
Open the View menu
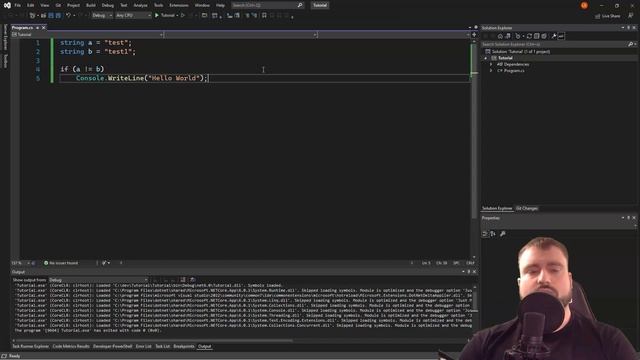point(44,5)
